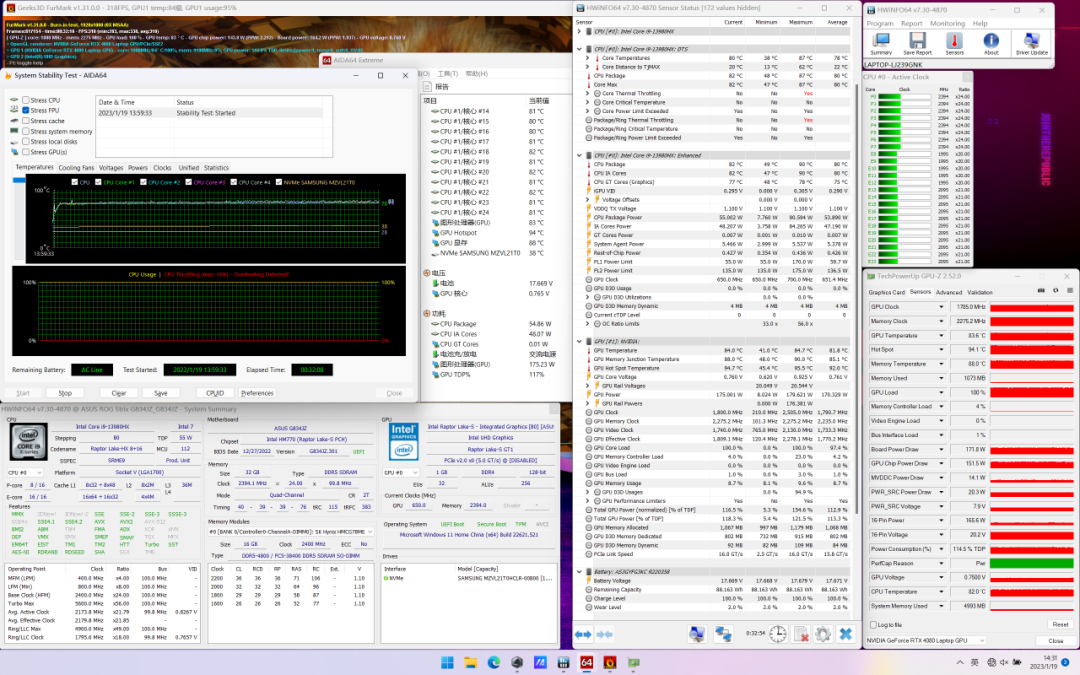Open Microsoft Edge from the taskbar
This screenshot has height=675, width=1080.
tap(492, 662)
